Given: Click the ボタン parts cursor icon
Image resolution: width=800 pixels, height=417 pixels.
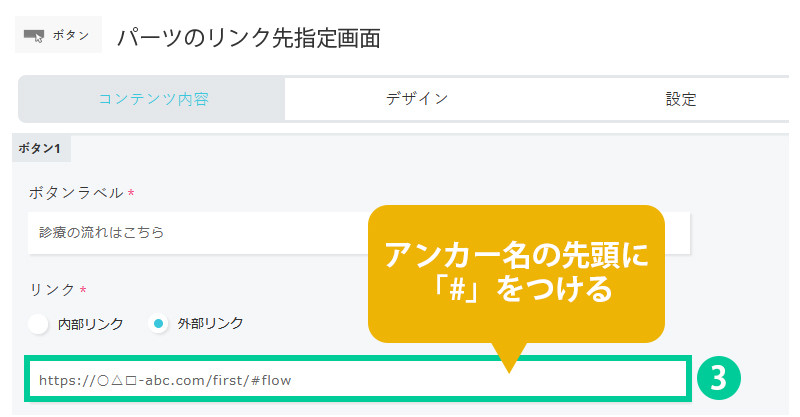Looking at the screenshot, I should pos(35,35).
